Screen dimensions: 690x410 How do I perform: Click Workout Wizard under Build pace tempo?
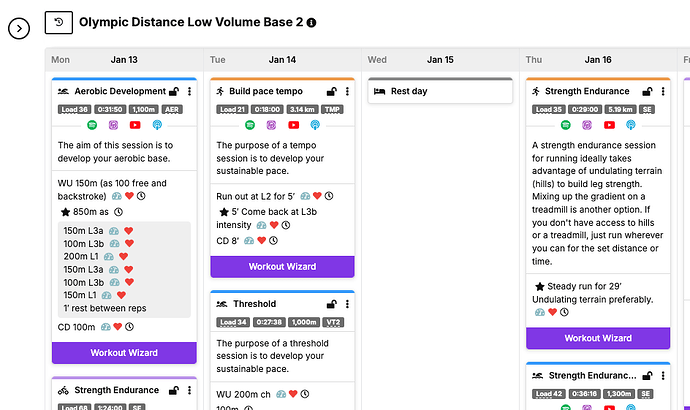pos(281,267)
